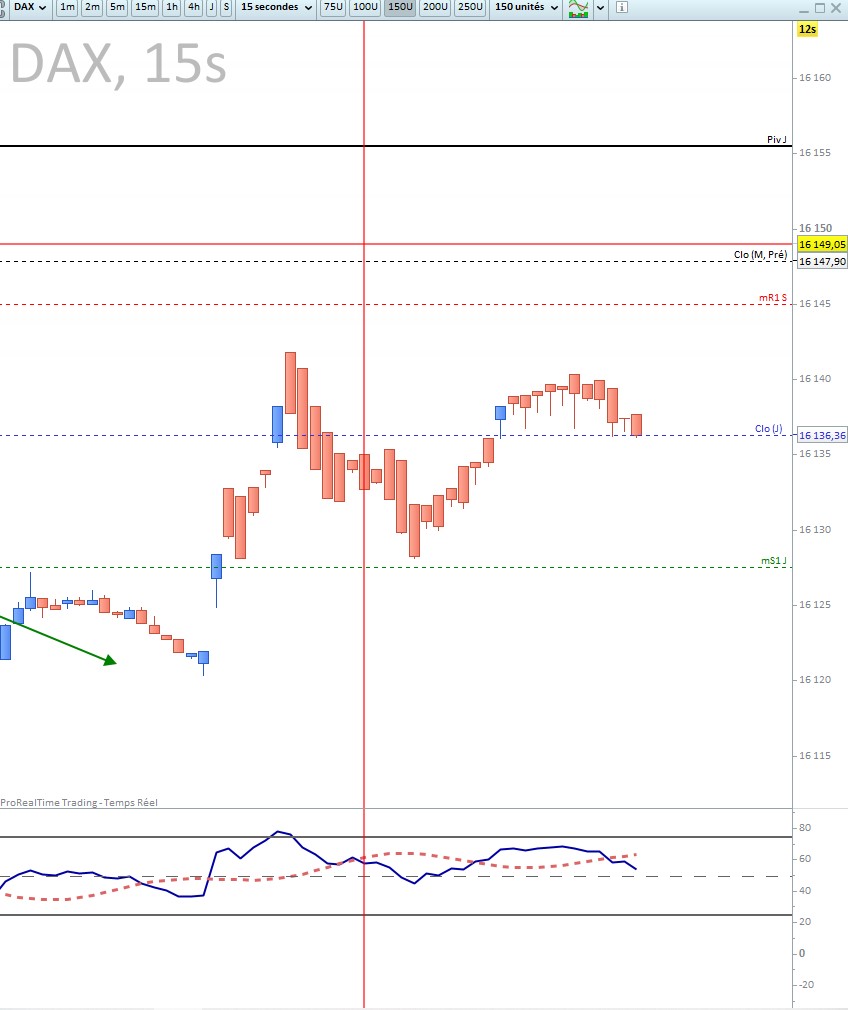
Task: Select the 2m timeframe button
Action: (92, 7)
